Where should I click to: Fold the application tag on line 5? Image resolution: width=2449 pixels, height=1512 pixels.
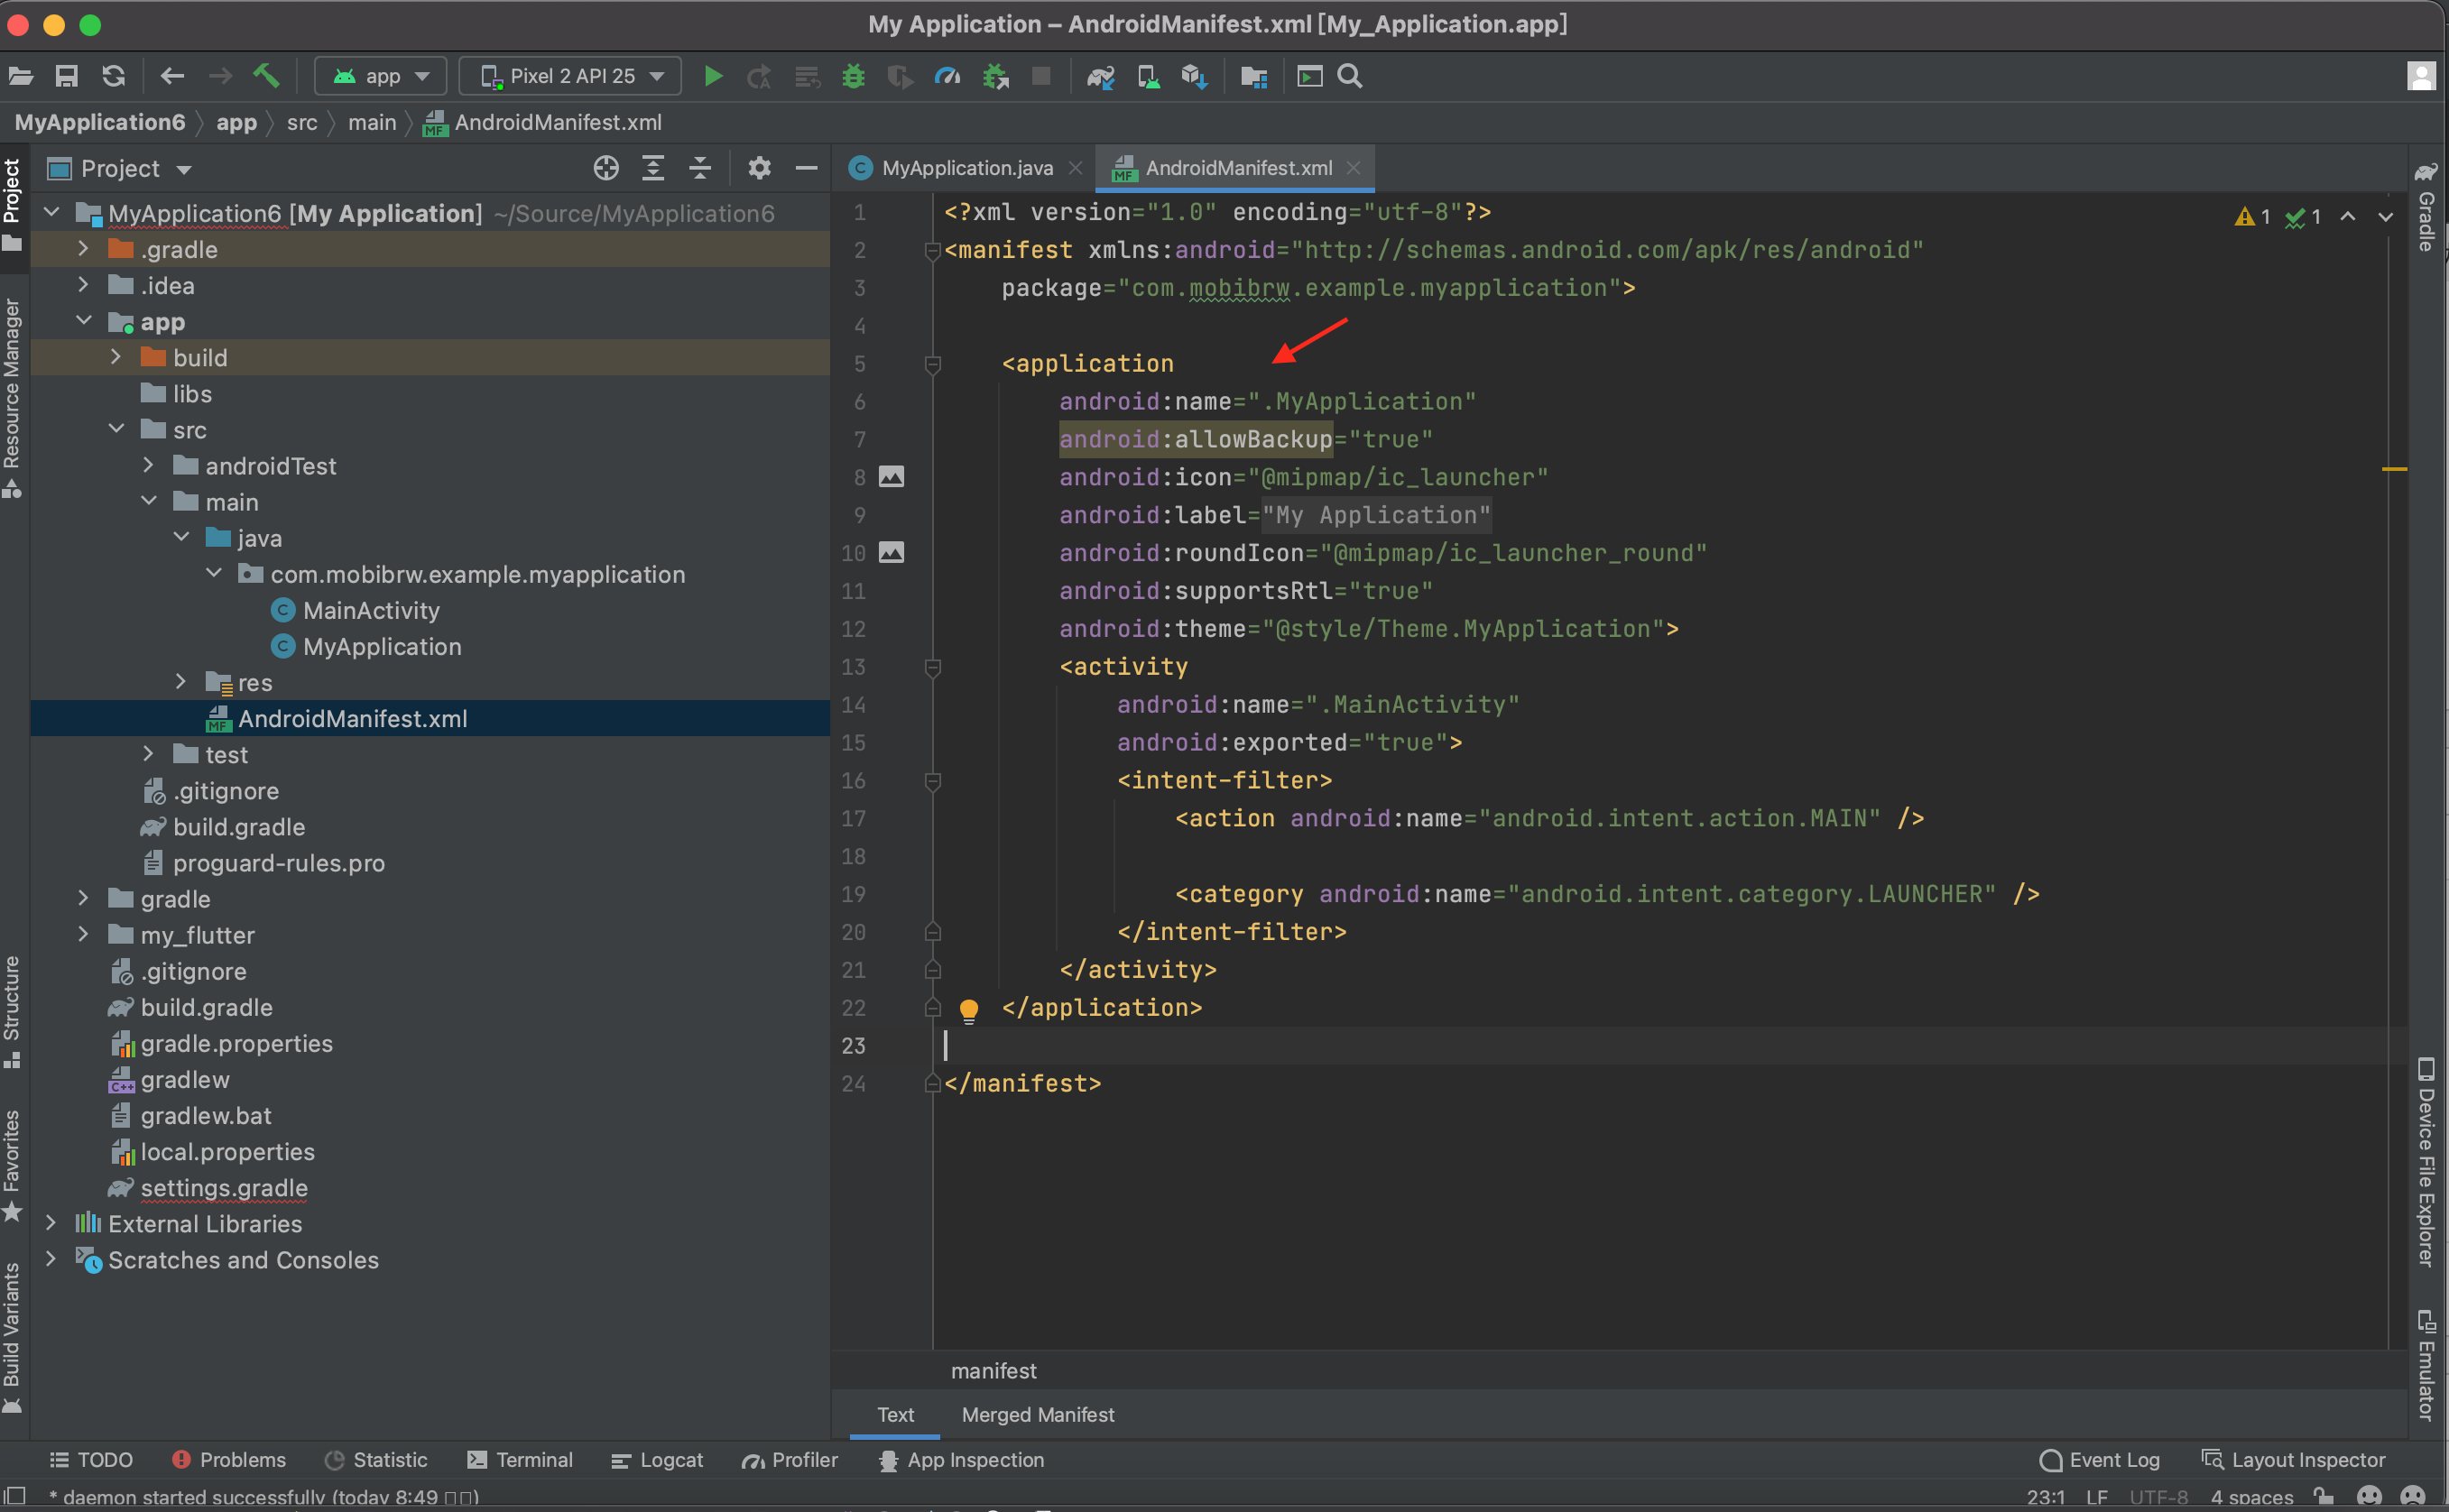[933, 364]
